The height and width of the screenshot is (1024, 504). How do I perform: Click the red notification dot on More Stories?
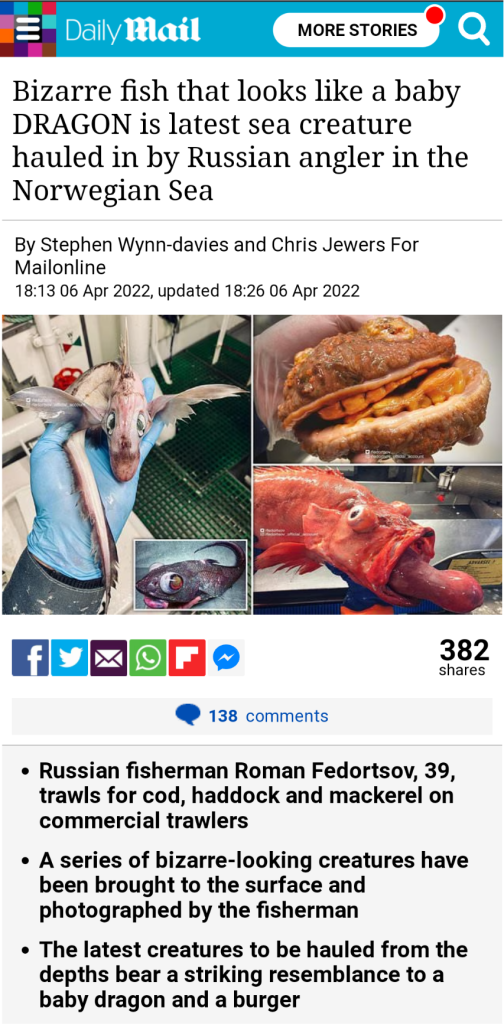435,14
